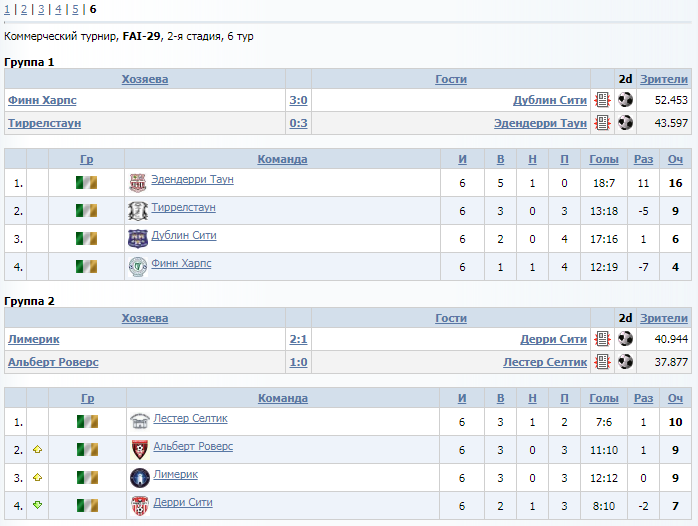Open Лестер Селтик team link in standings

pos(190,418)
